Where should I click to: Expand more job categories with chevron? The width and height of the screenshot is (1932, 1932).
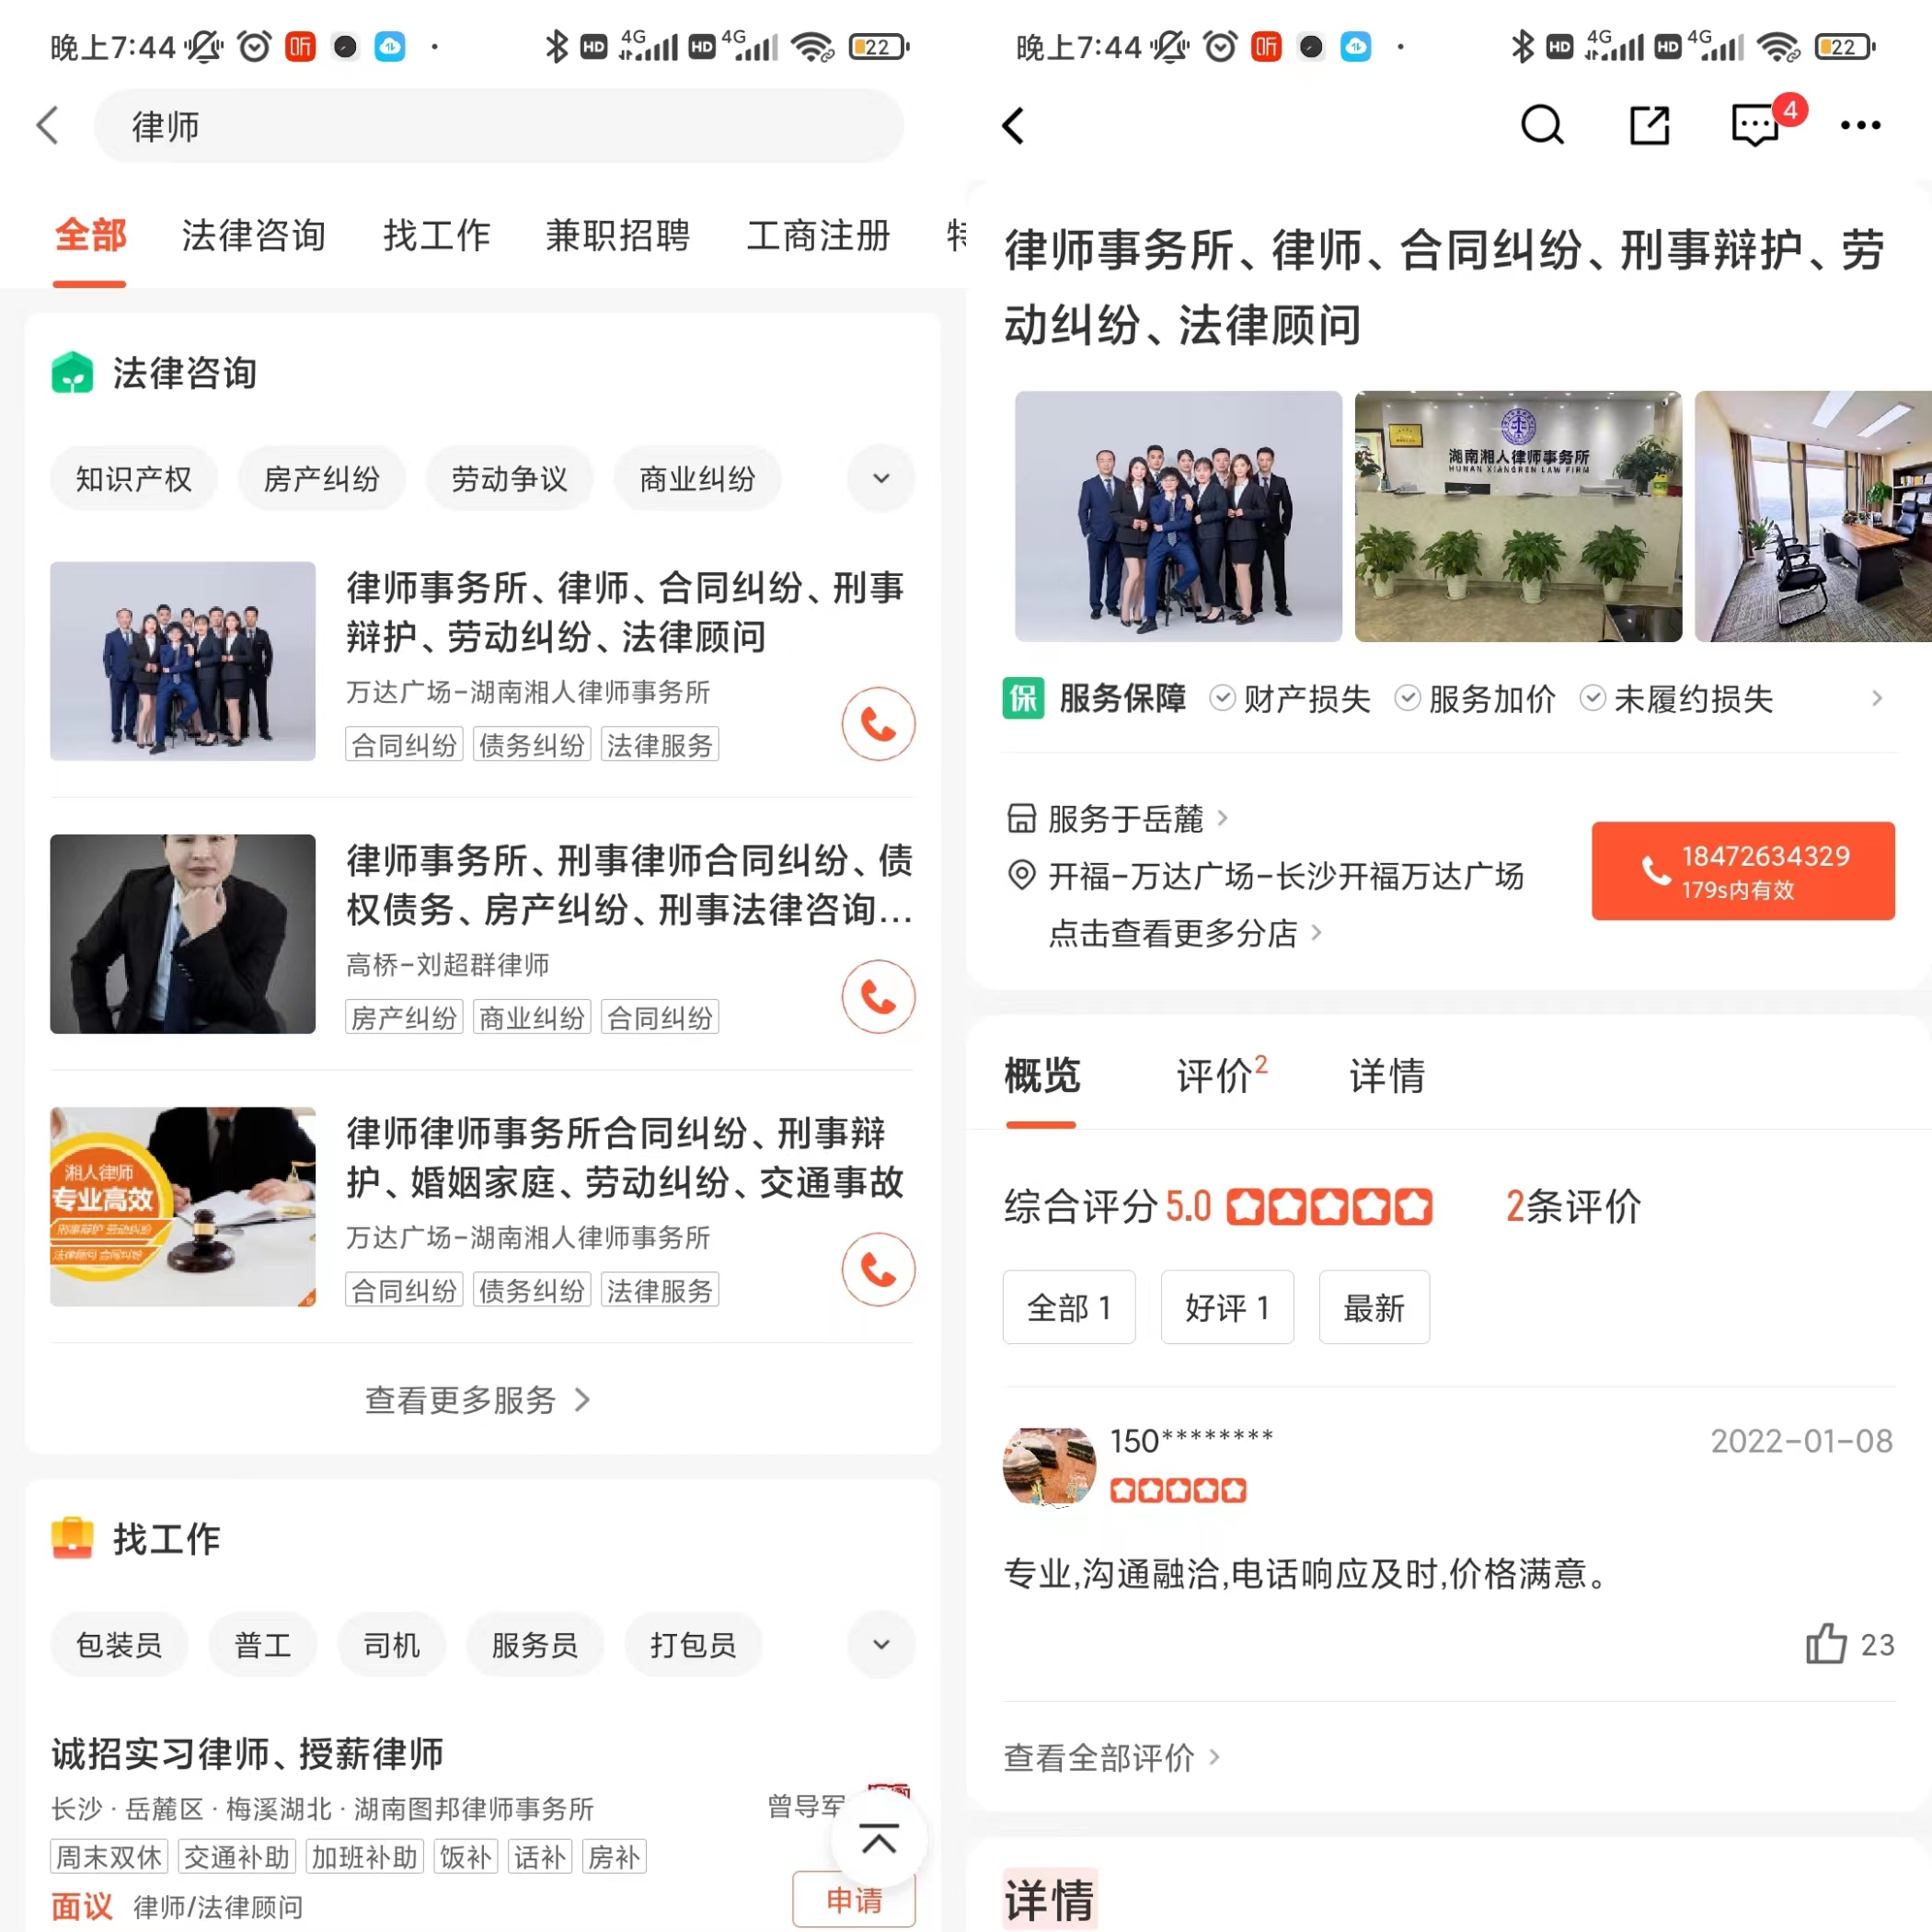click(880, 1644)
